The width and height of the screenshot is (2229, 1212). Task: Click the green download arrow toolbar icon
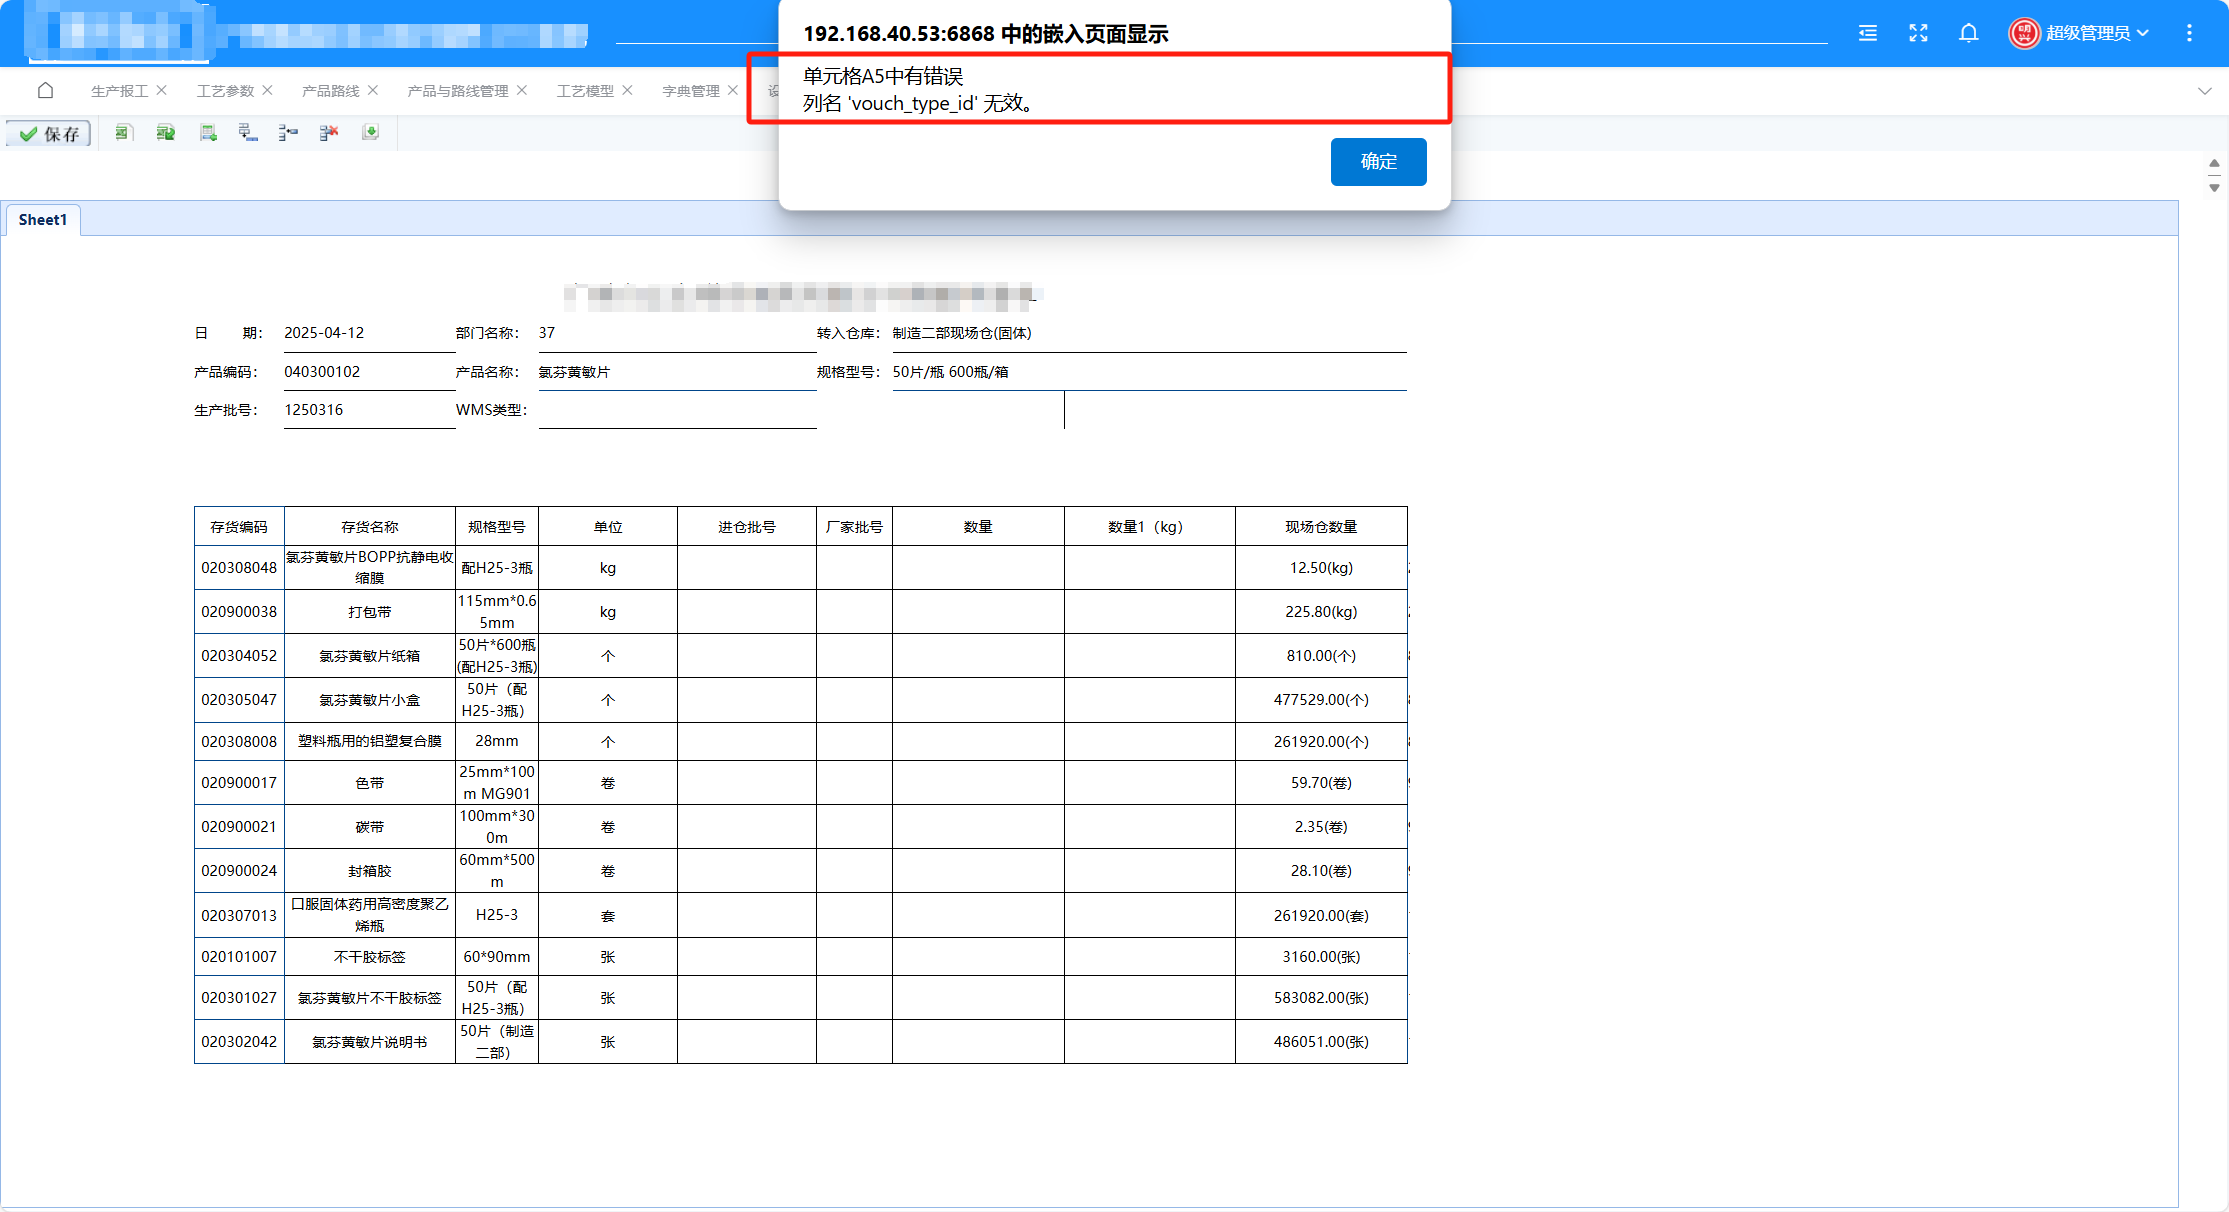[370, 132]
